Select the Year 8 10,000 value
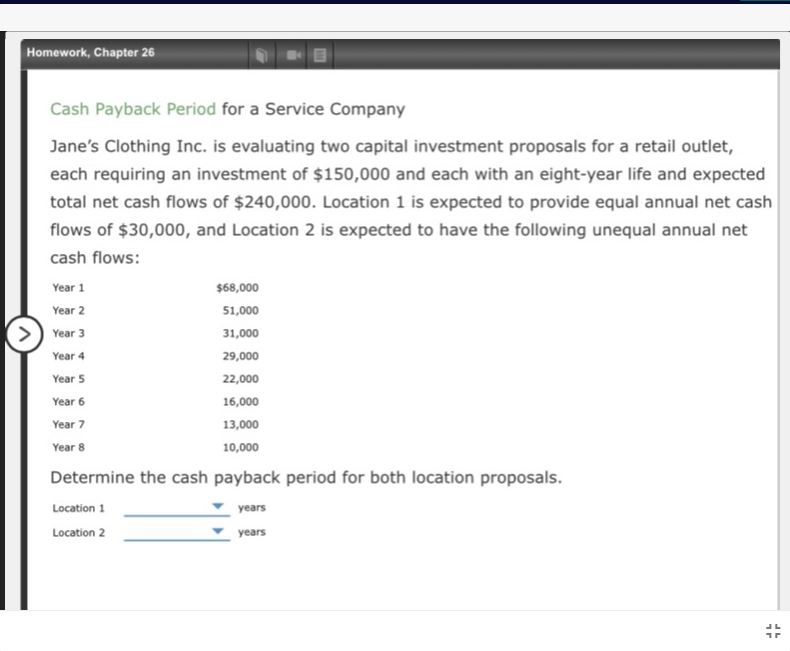The height and width of the screenshot is (651, 790). [241, 447]
